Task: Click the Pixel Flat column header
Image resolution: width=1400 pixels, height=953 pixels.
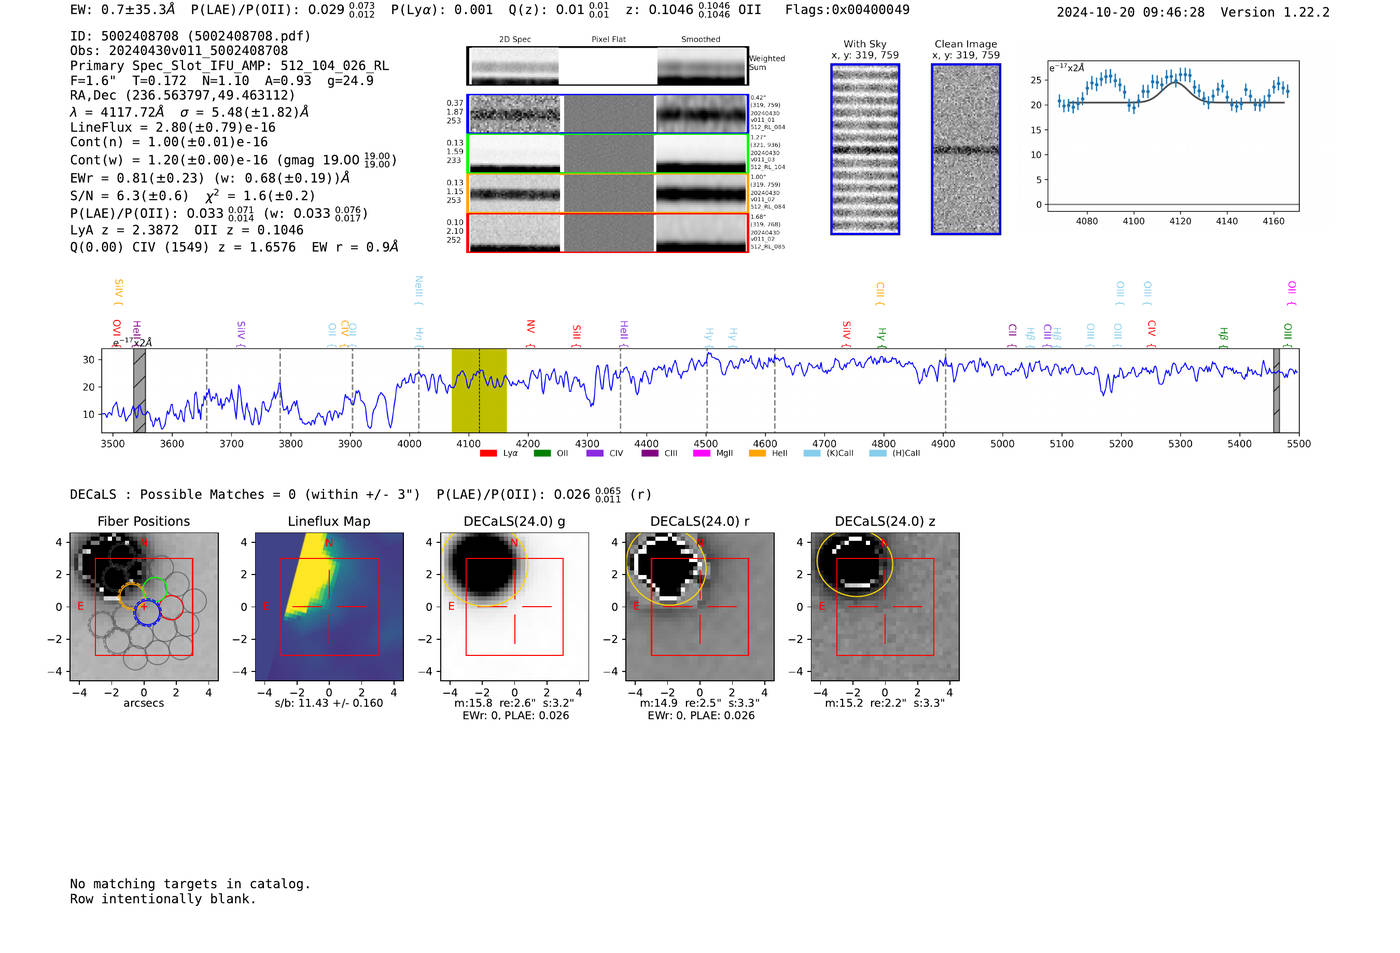Action: 608,40
